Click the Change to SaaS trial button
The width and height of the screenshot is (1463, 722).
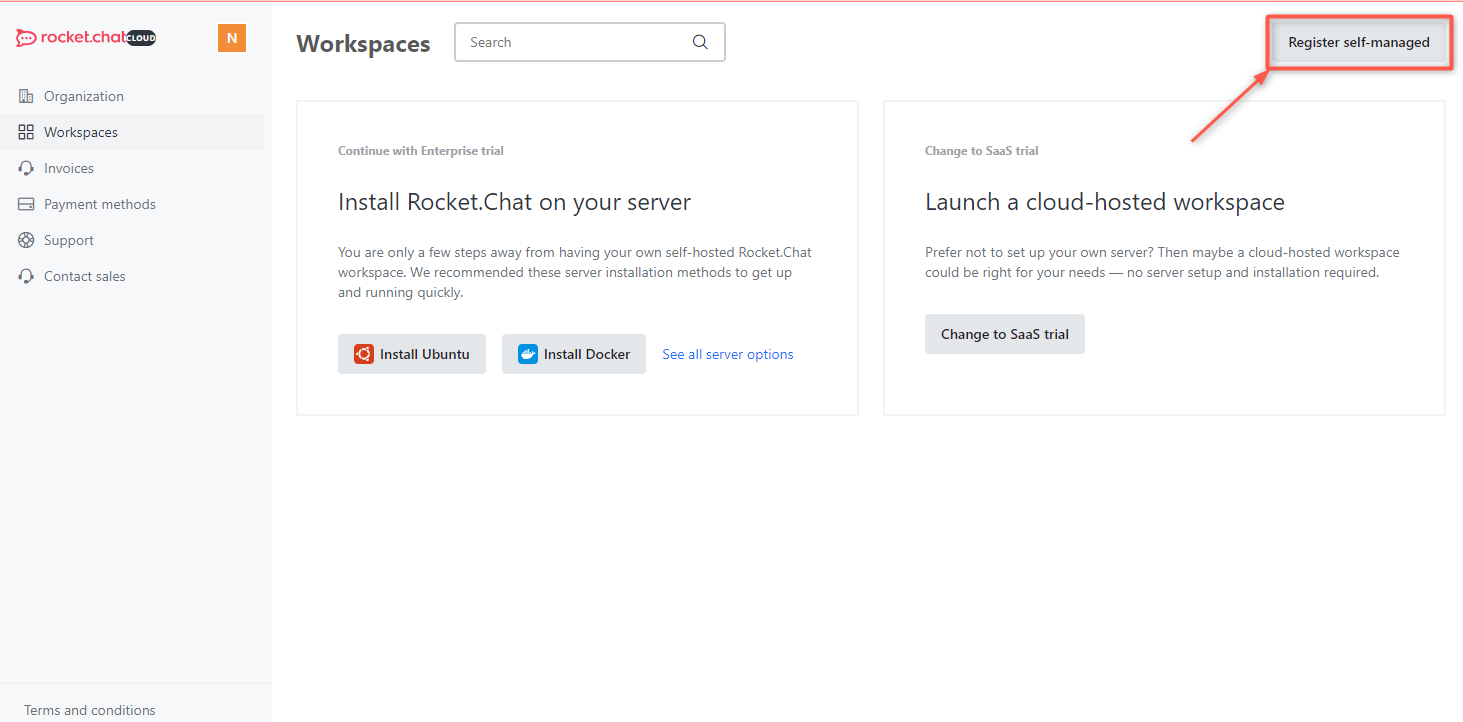[x=1005, y=334]
